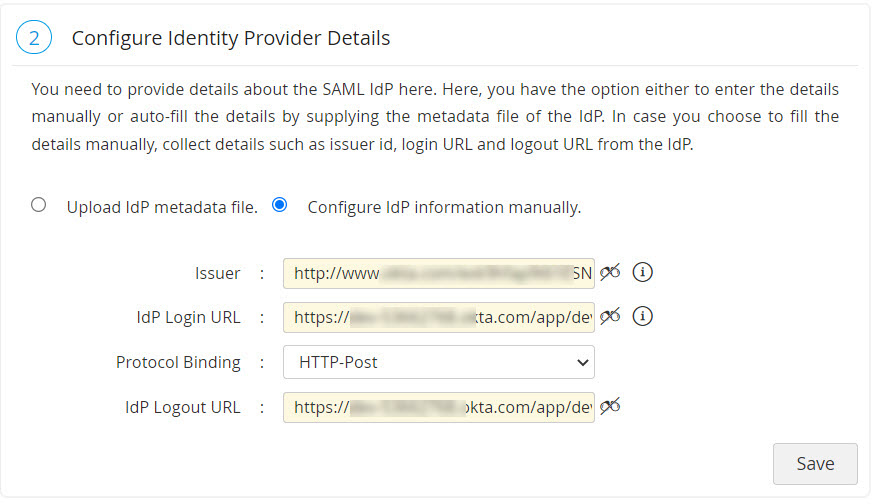Toggle masking on the Issuer field

click(610, 272)
